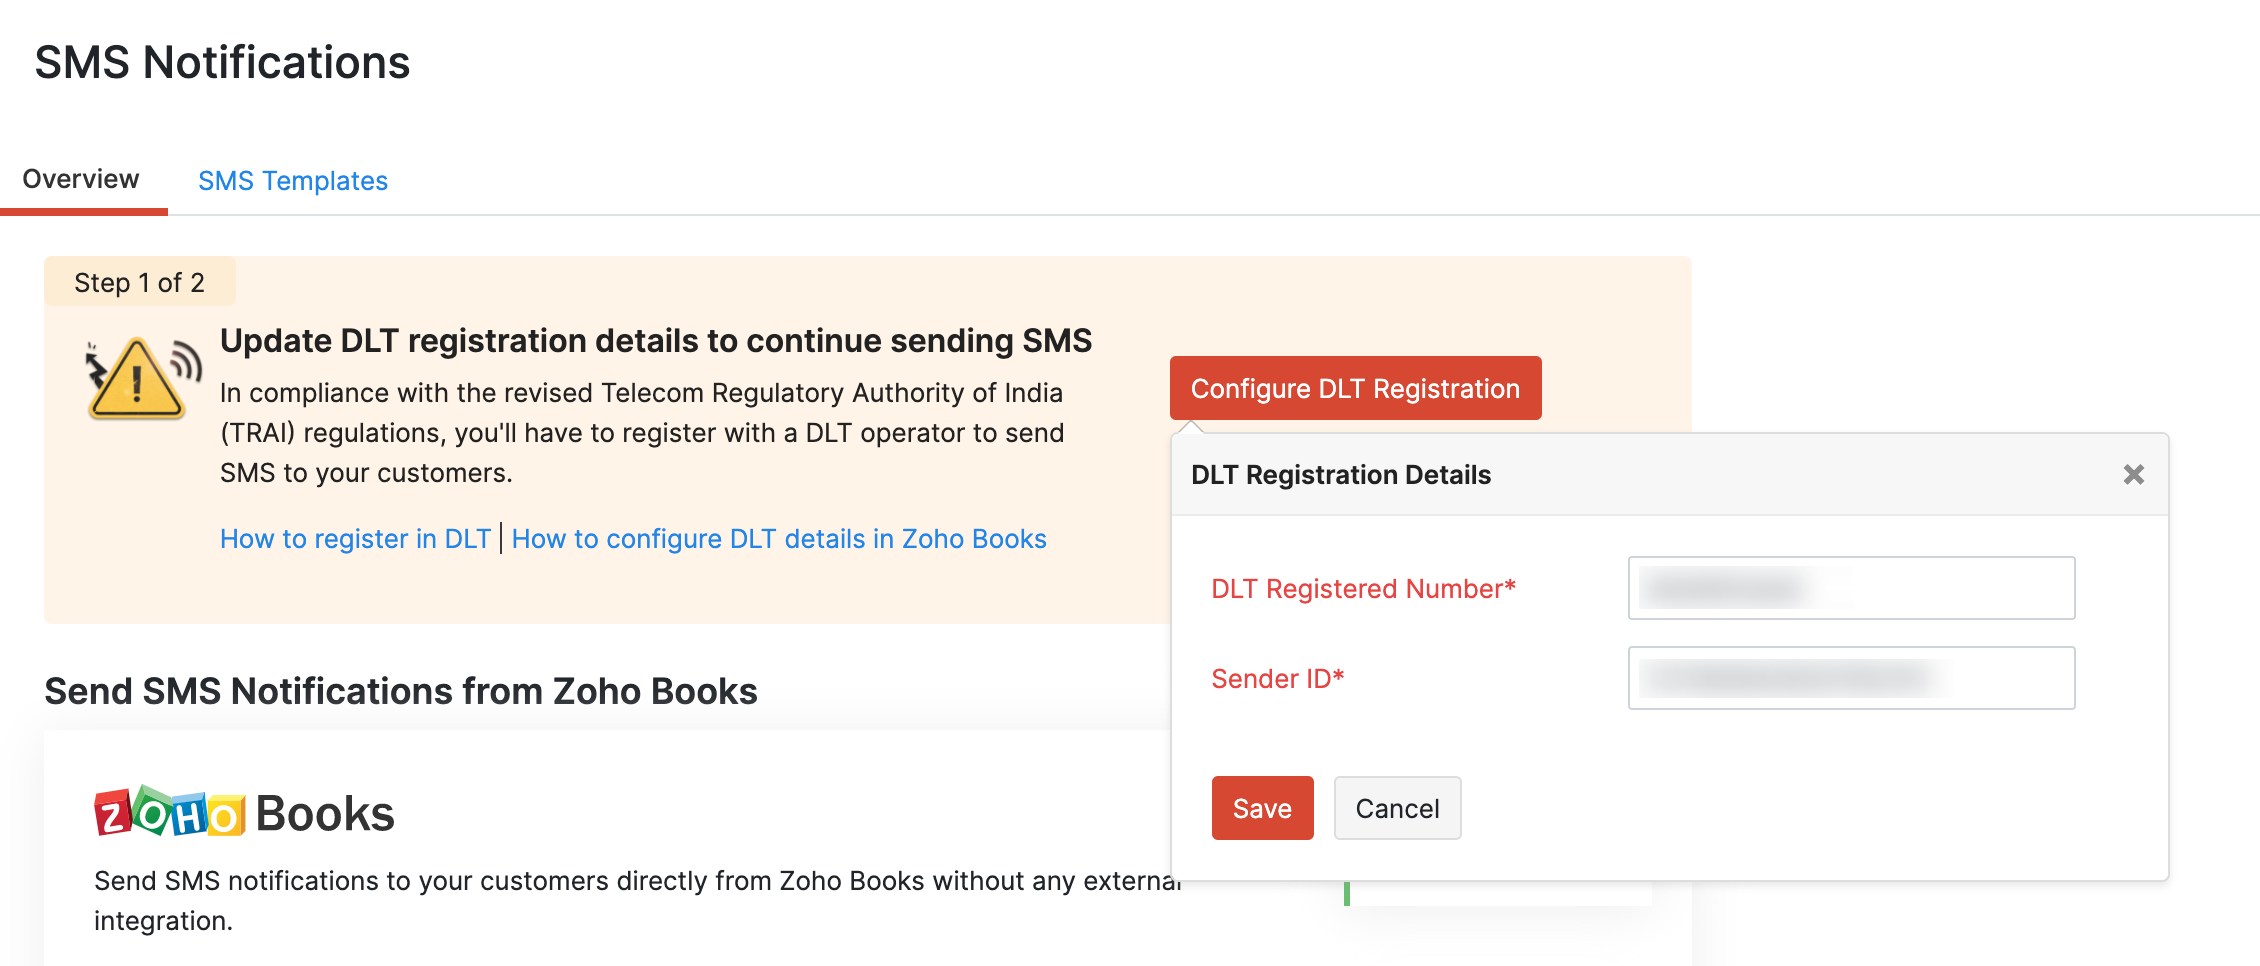Screen dimensions: 2260x966
Task: Click into the Sender ID input field
Action: [1851, 678]
